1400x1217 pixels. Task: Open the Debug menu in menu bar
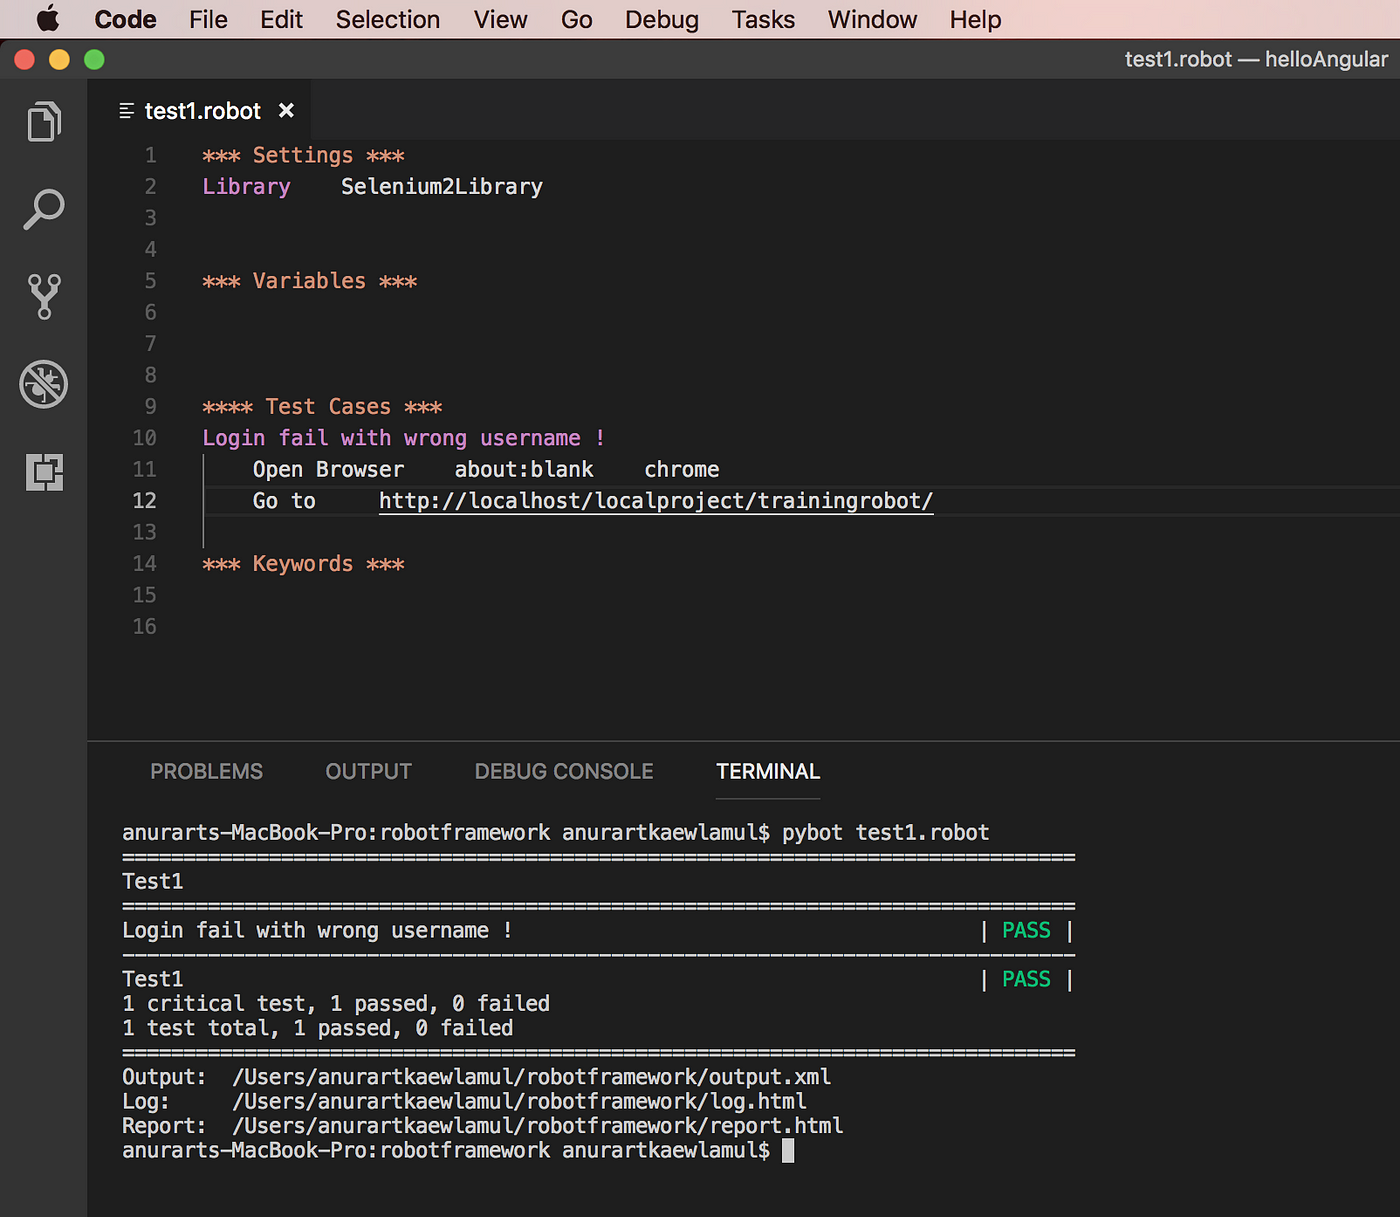662,19
